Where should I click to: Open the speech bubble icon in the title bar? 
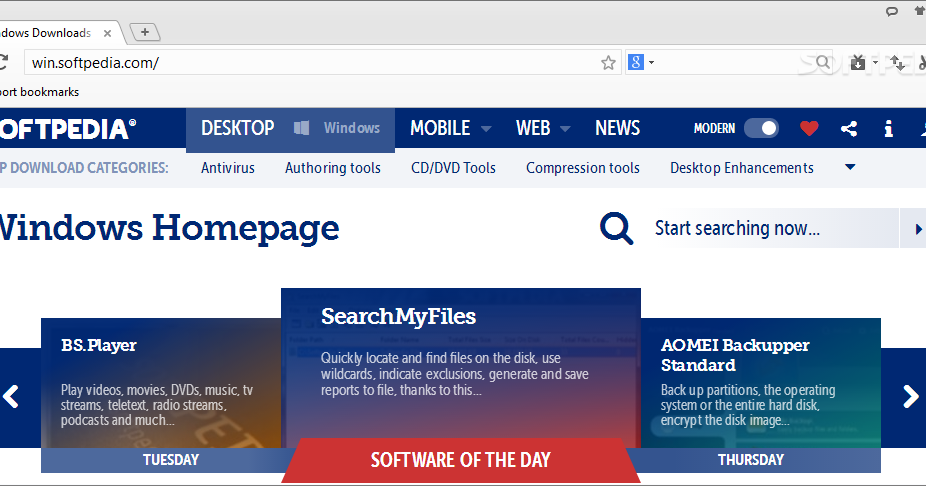(892, 11)
